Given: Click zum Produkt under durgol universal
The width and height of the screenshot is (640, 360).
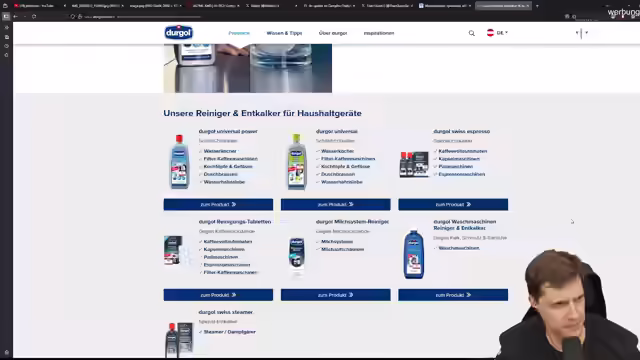Looking at the screenshot, I should 336,204.
